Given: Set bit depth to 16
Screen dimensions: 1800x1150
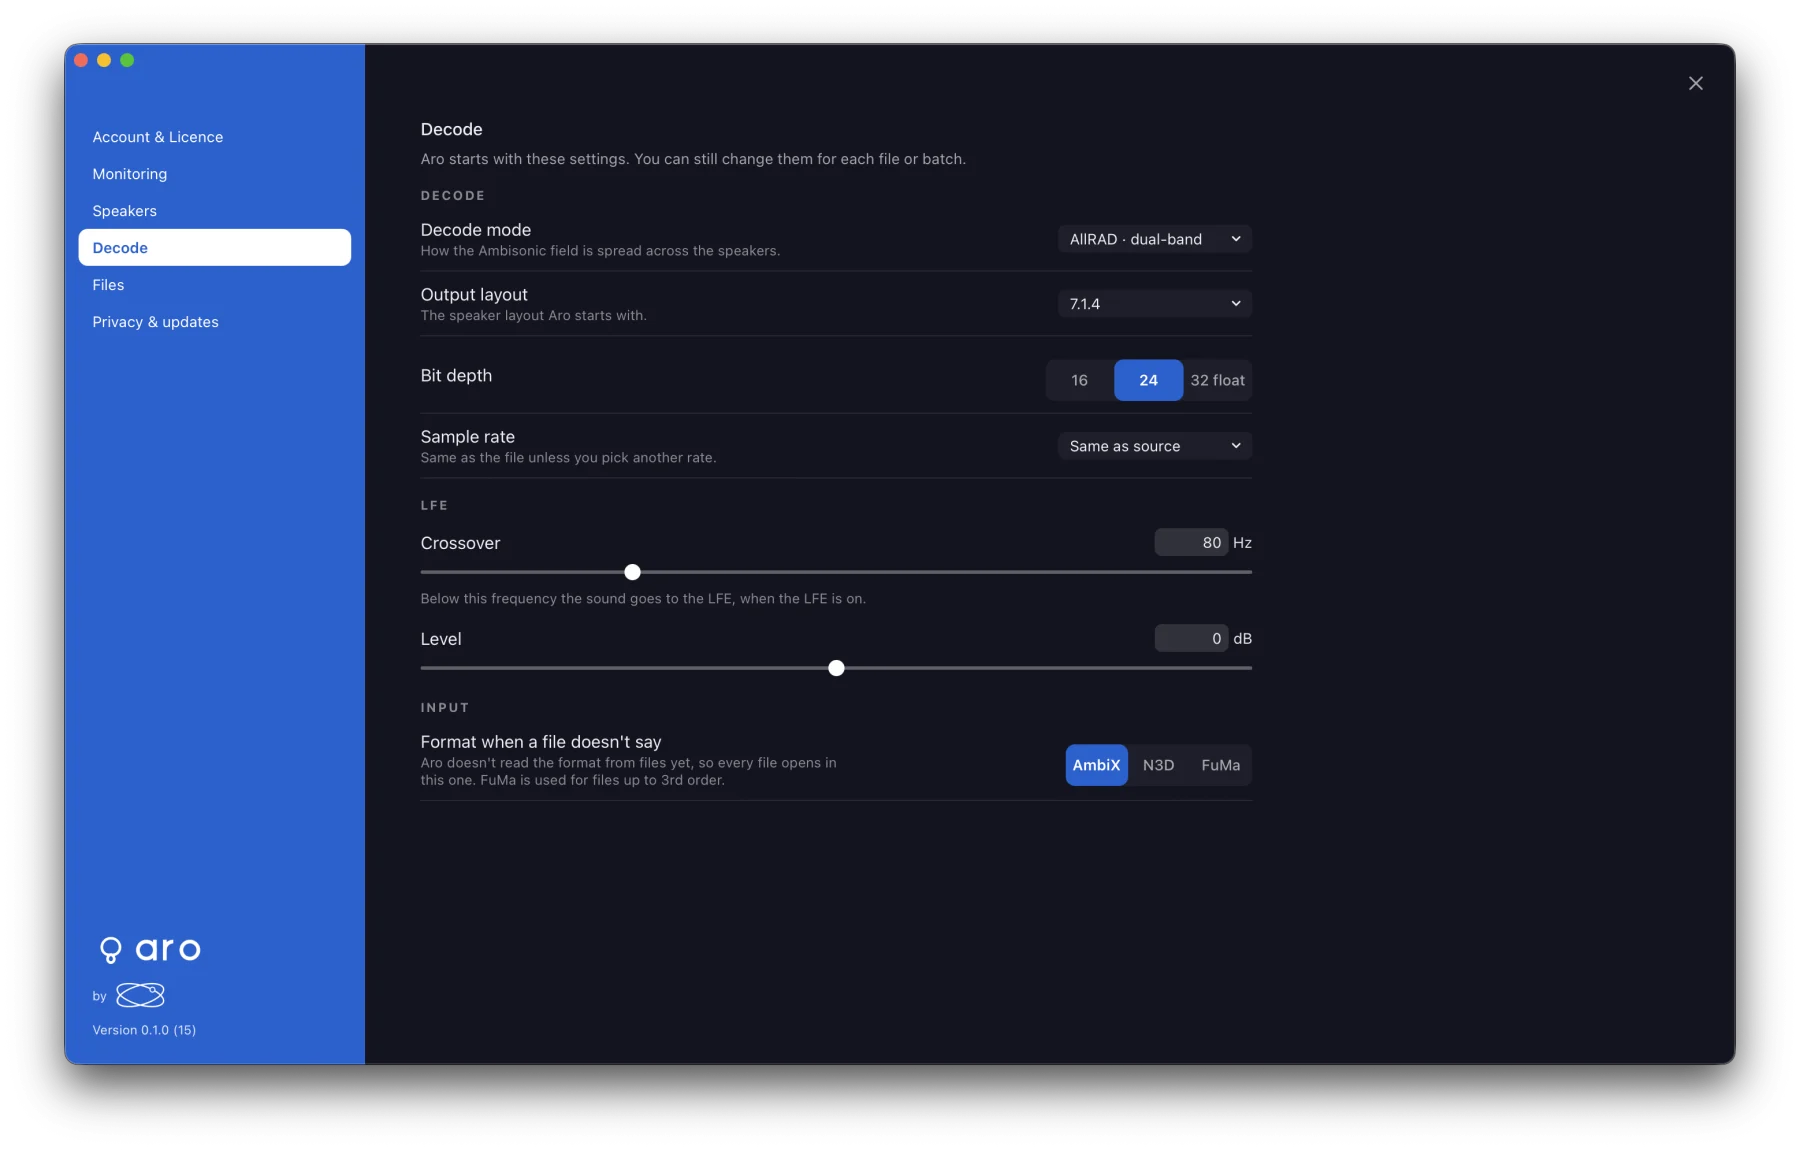Looking at the screenshot, I should tap(1080, 380).
